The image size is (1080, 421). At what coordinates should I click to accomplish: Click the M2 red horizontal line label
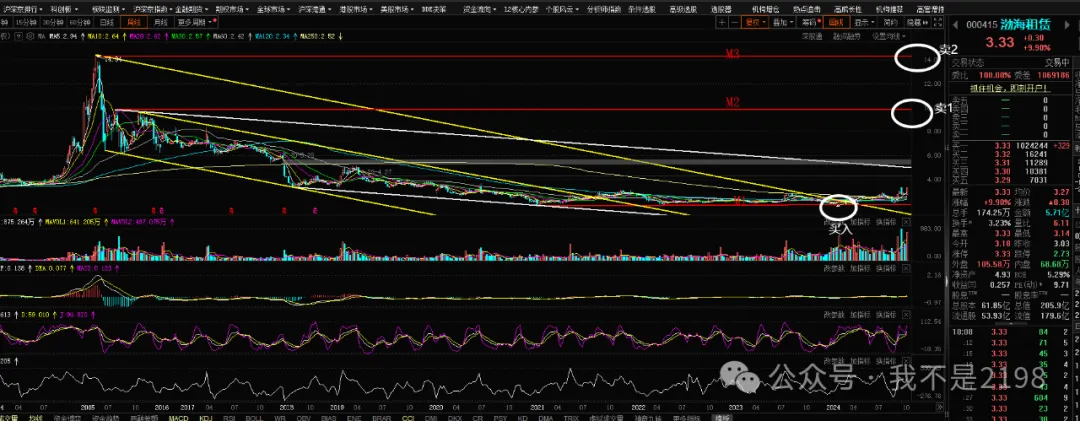pos(732,101)
